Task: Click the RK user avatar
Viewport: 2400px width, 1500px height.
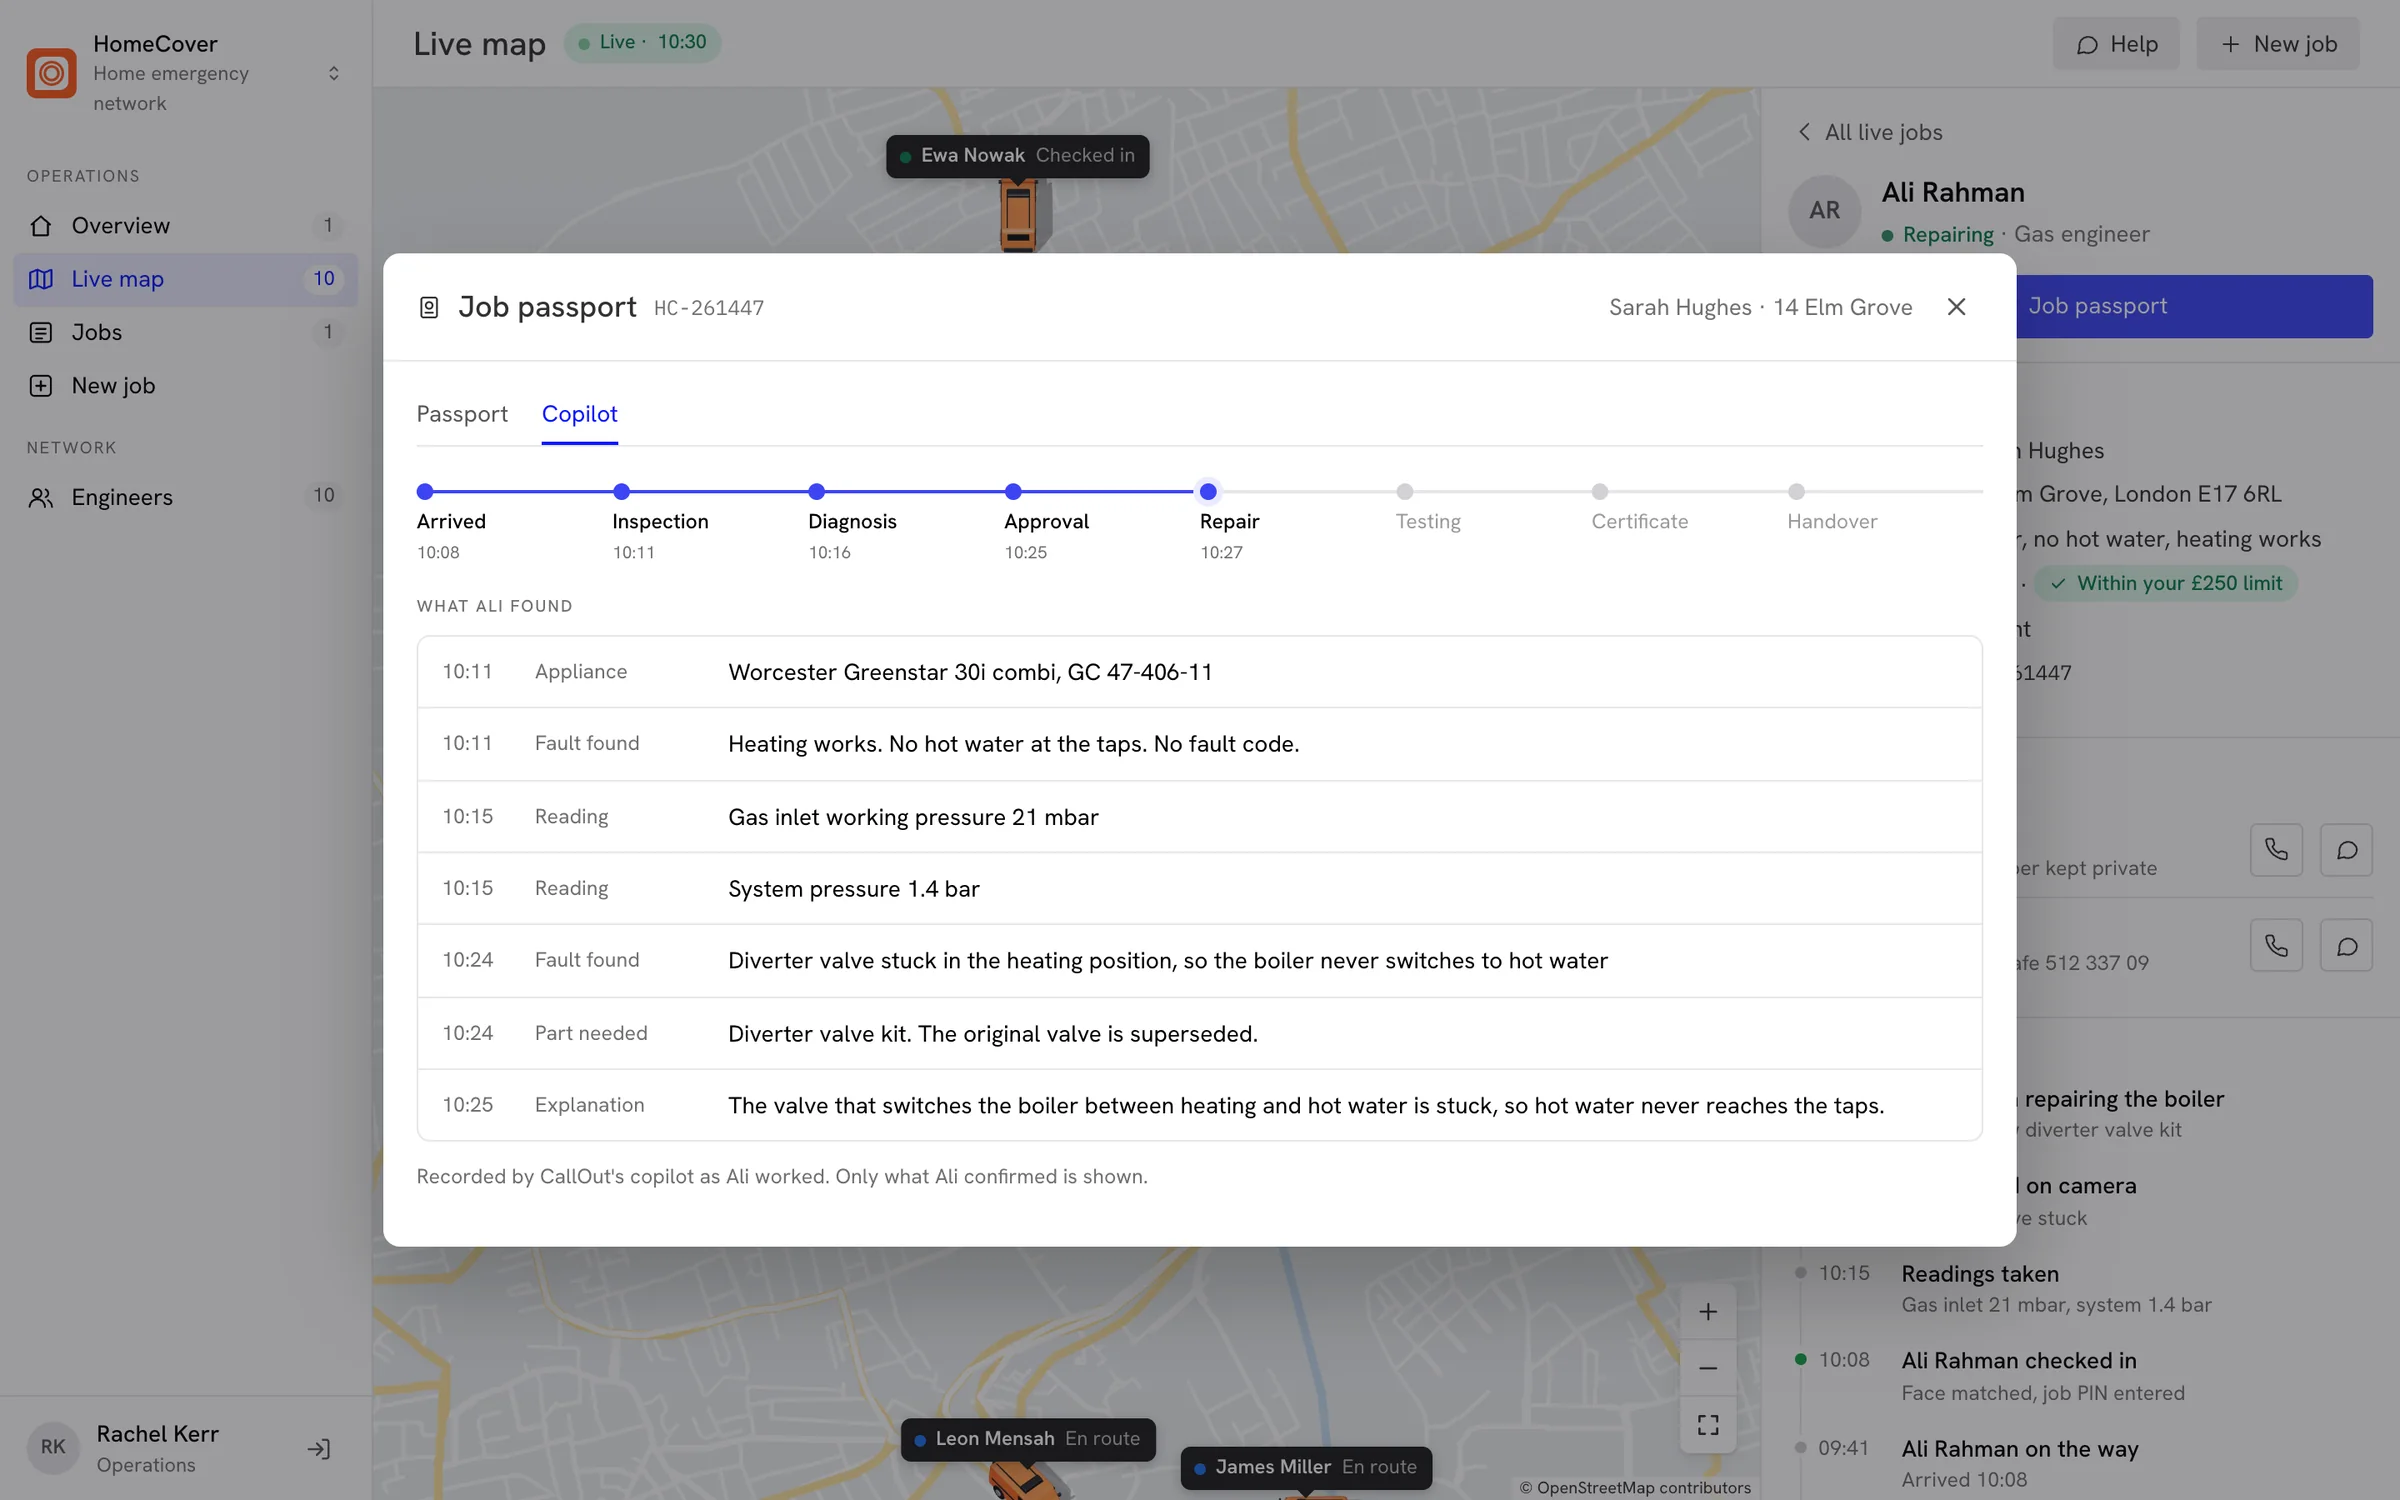Action: [53, 1447]
